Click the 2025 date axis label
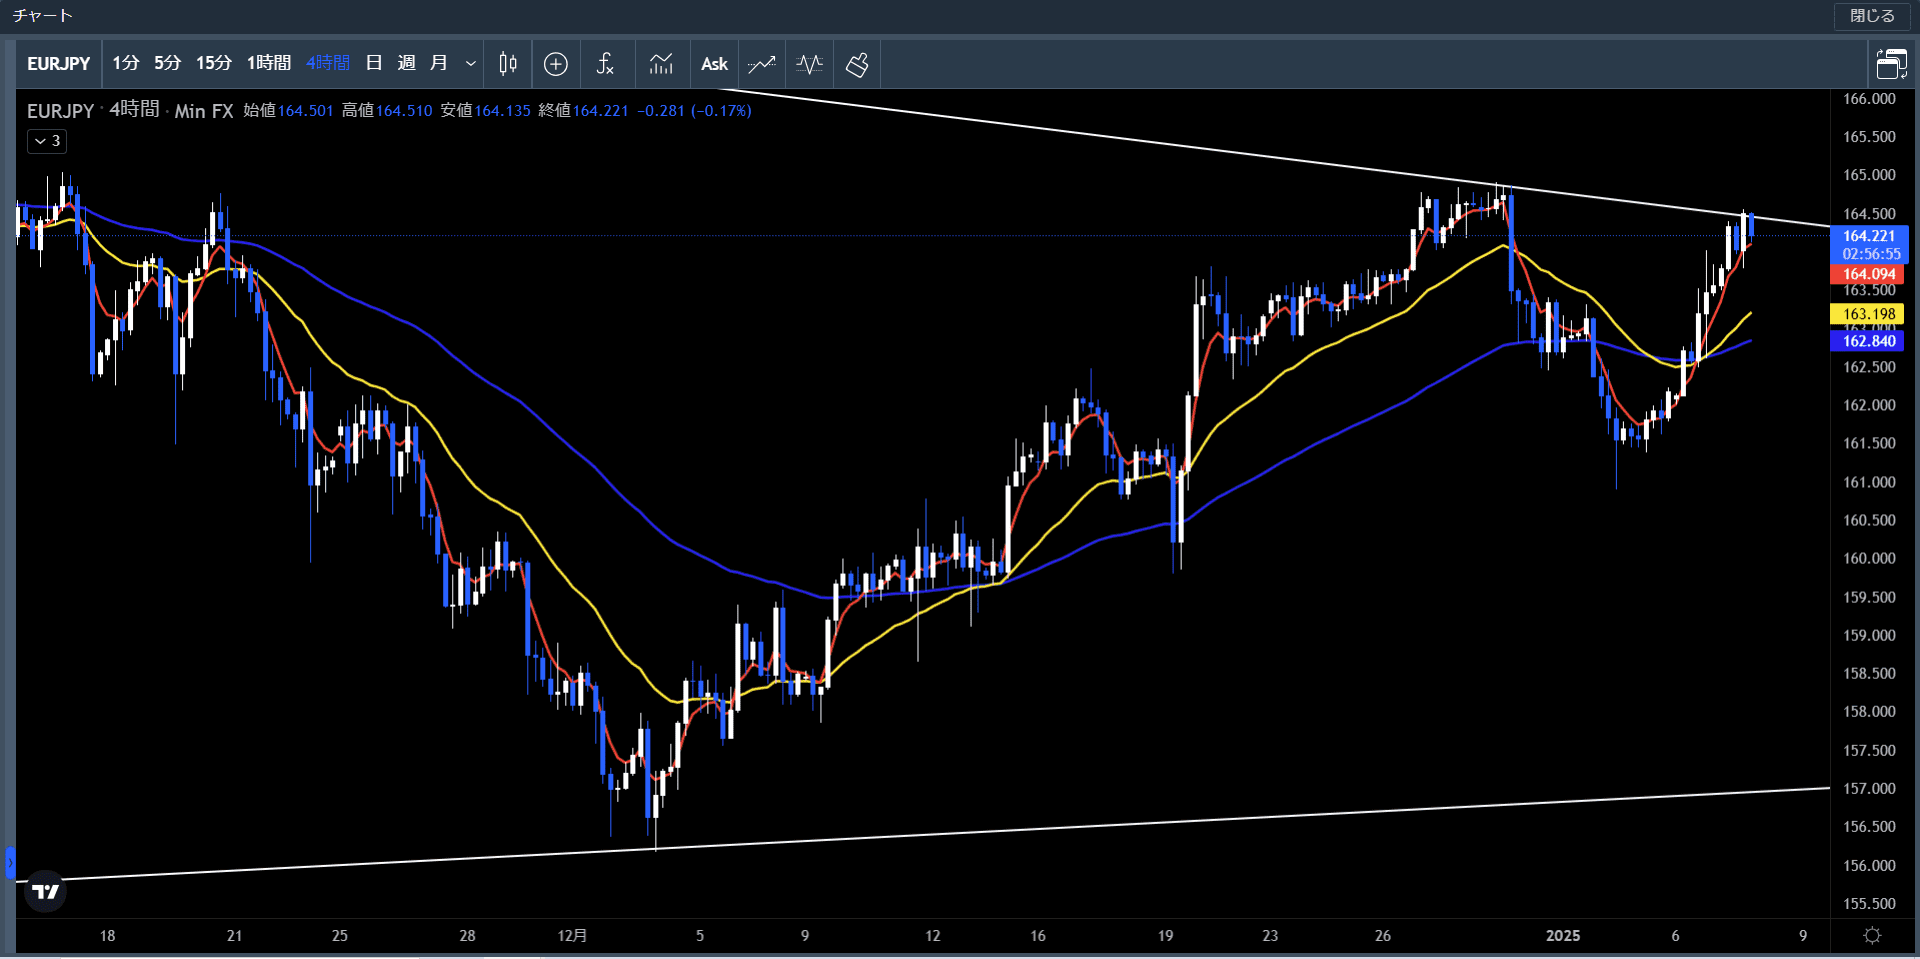 [1563, 936]
